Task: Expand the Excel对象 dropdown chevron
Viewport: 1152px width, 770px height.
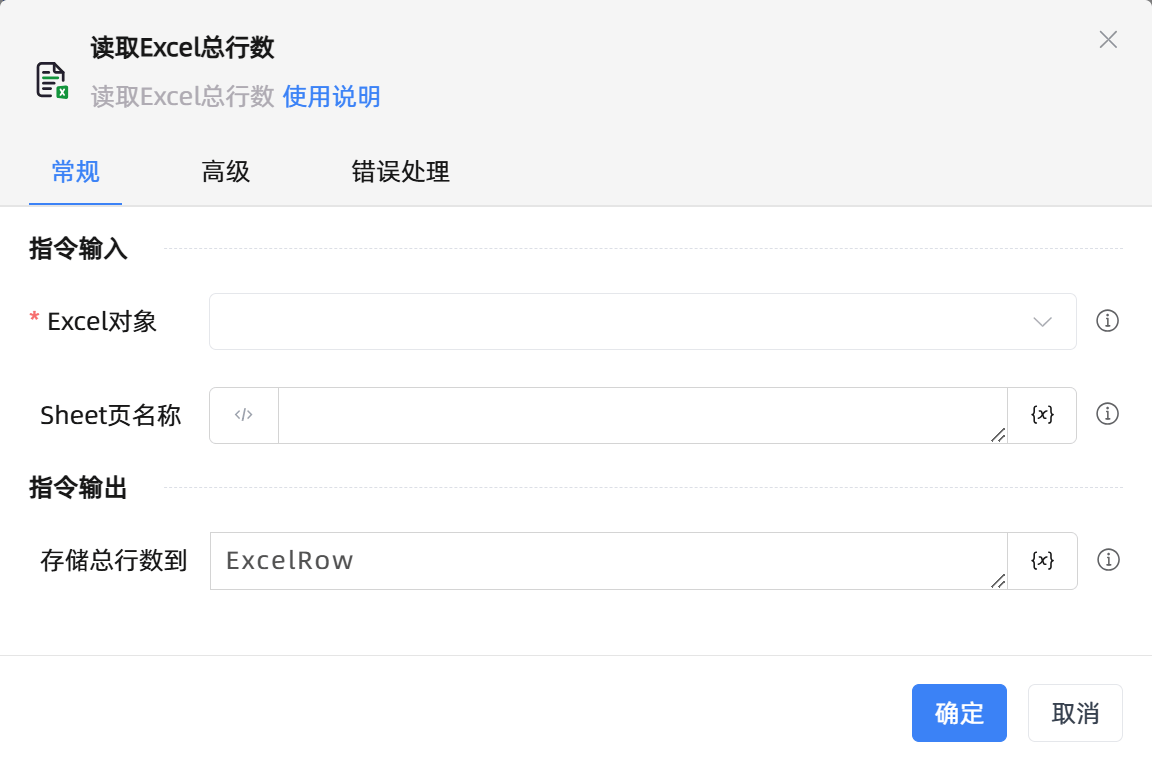Action: pyautogui.click(x=1042, y=321)
